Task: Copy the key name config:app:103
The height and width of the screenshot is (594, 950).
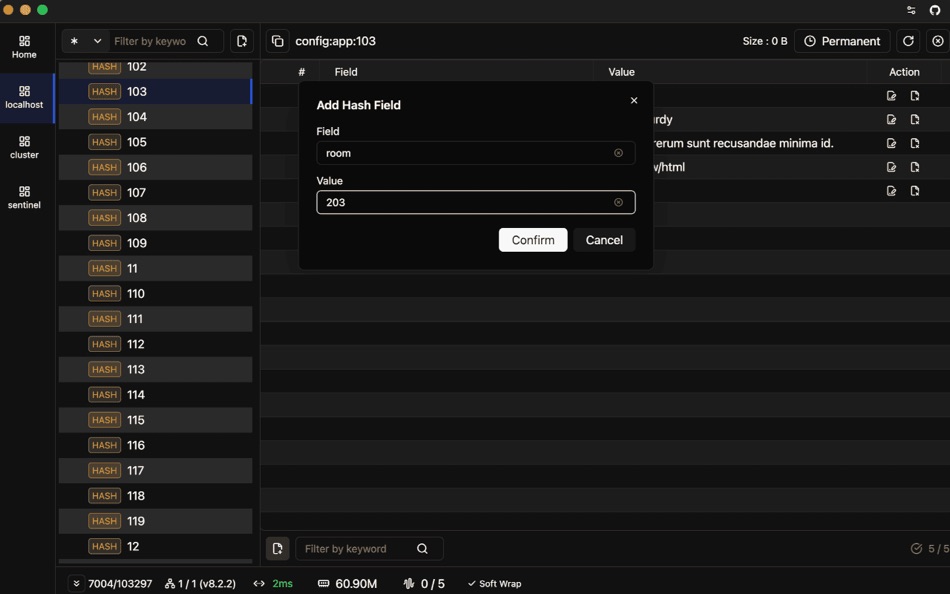Action: point(277,41)
